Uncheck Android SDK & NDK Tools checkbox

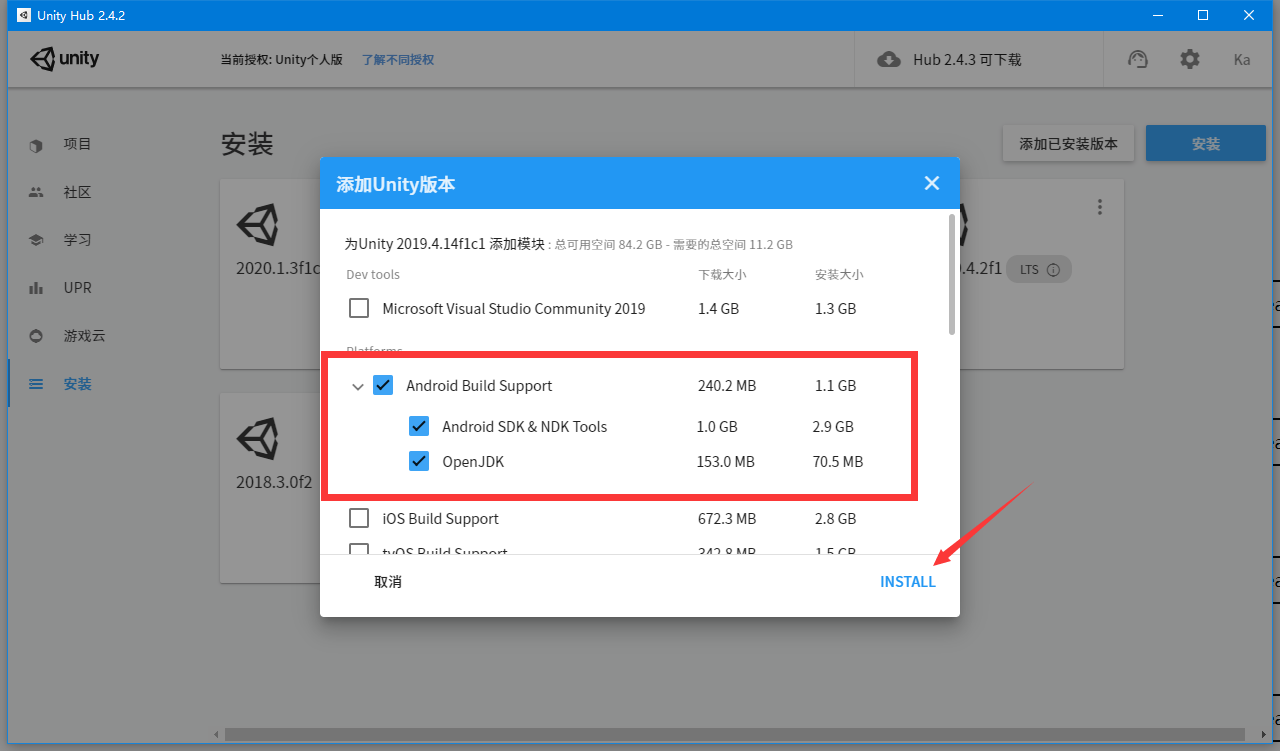click(x=419, y=426)
